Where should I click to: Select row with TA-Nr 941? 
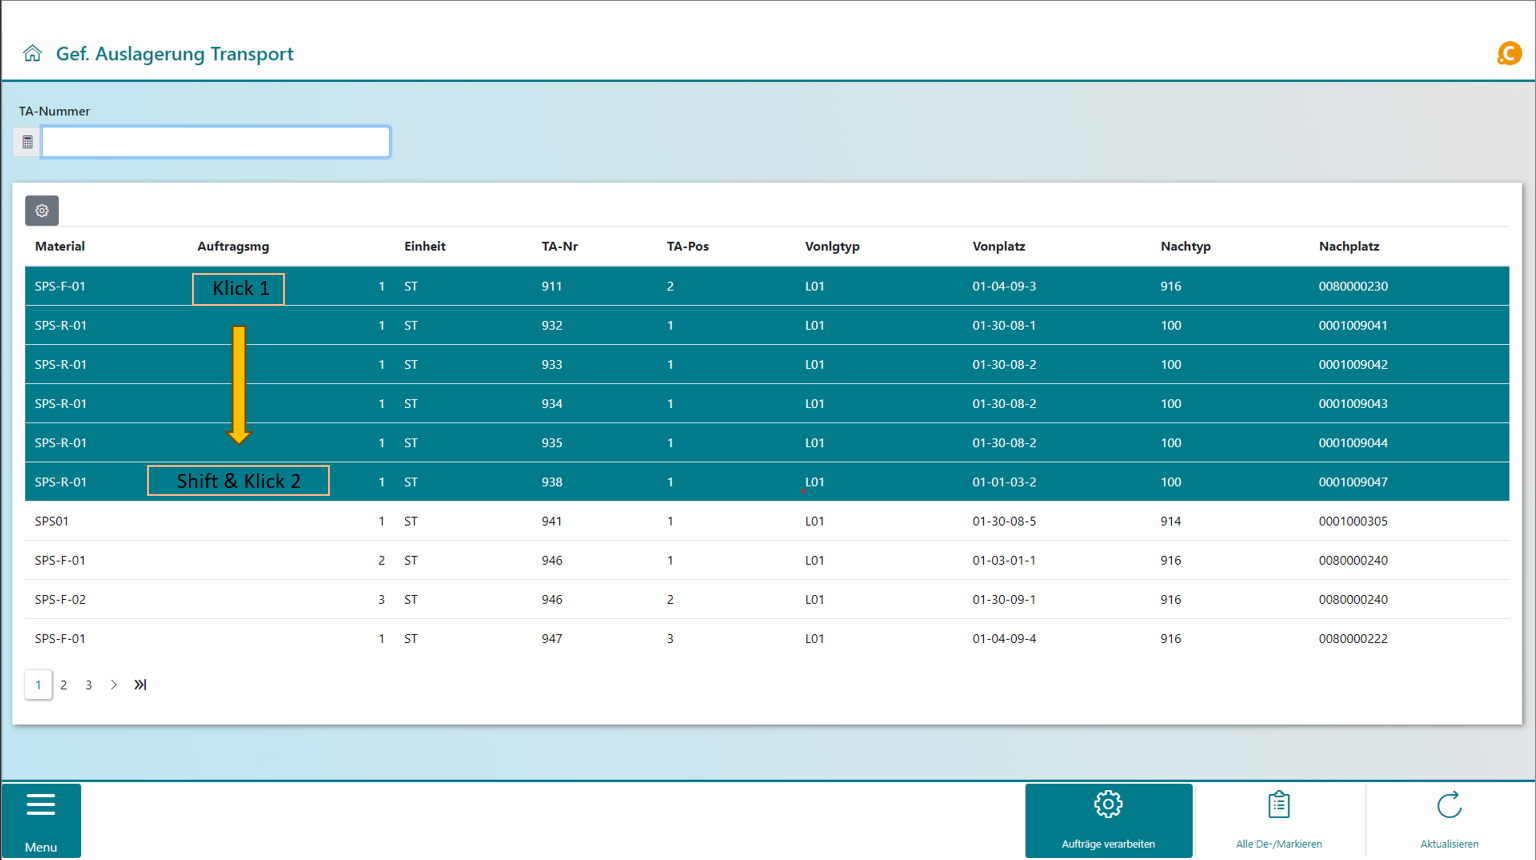552,521
